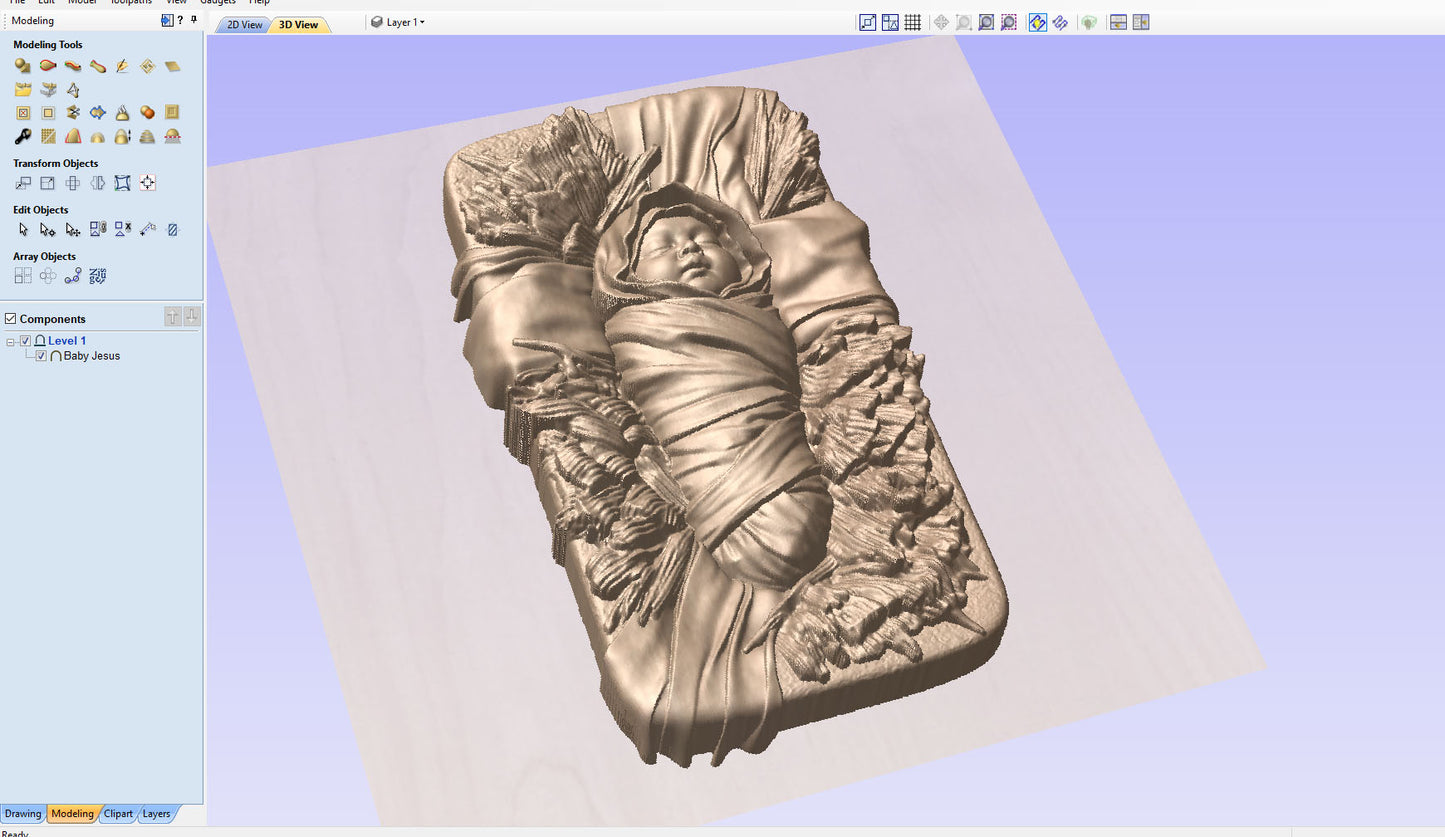Click the open folder icon in Modeling Tools

tap(22, 90)
